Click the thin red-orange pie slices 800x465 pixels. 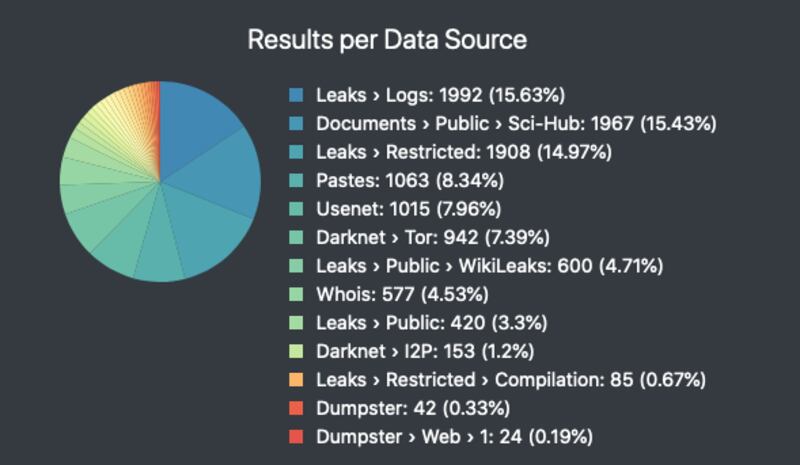tap(152, 100)
